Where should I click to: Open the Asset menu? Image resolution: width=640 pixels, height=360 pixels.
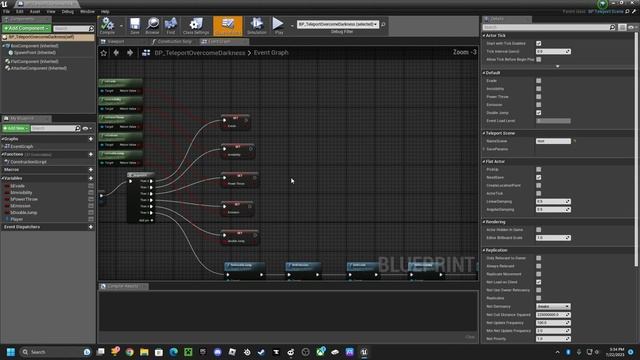tap(35, 11)
